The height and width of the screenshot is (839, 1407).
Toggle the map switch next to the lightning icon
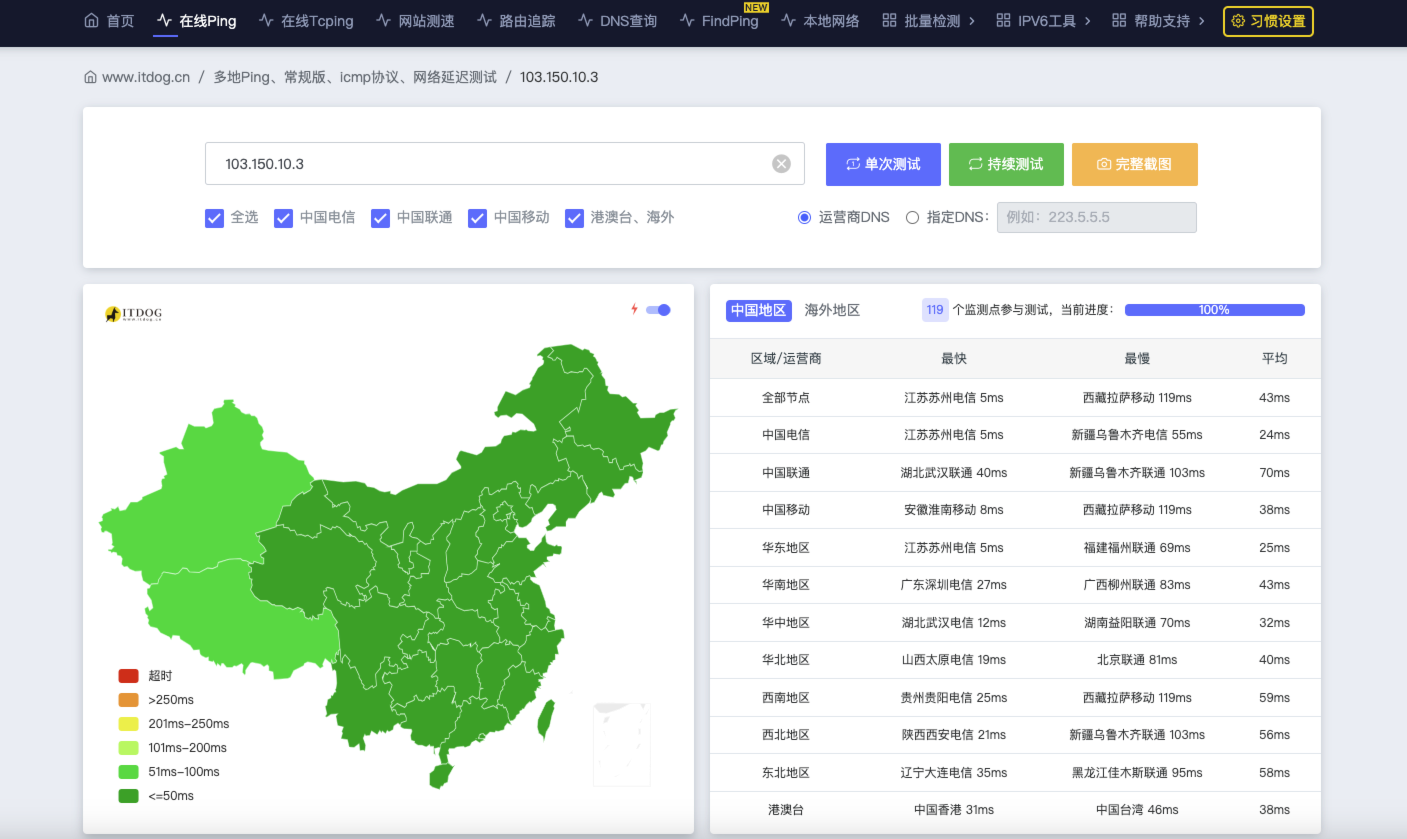[x=658, y=310]
